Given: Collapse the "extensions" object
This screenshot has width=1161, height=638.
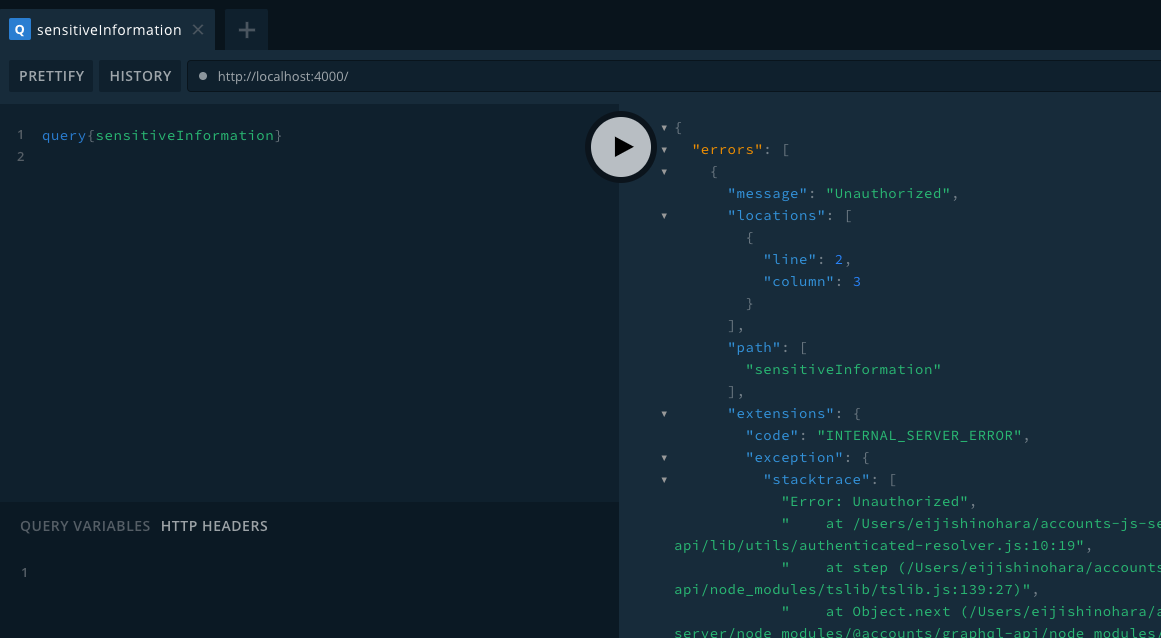Looking at the screenshot, I should click(x=664, y=414).
